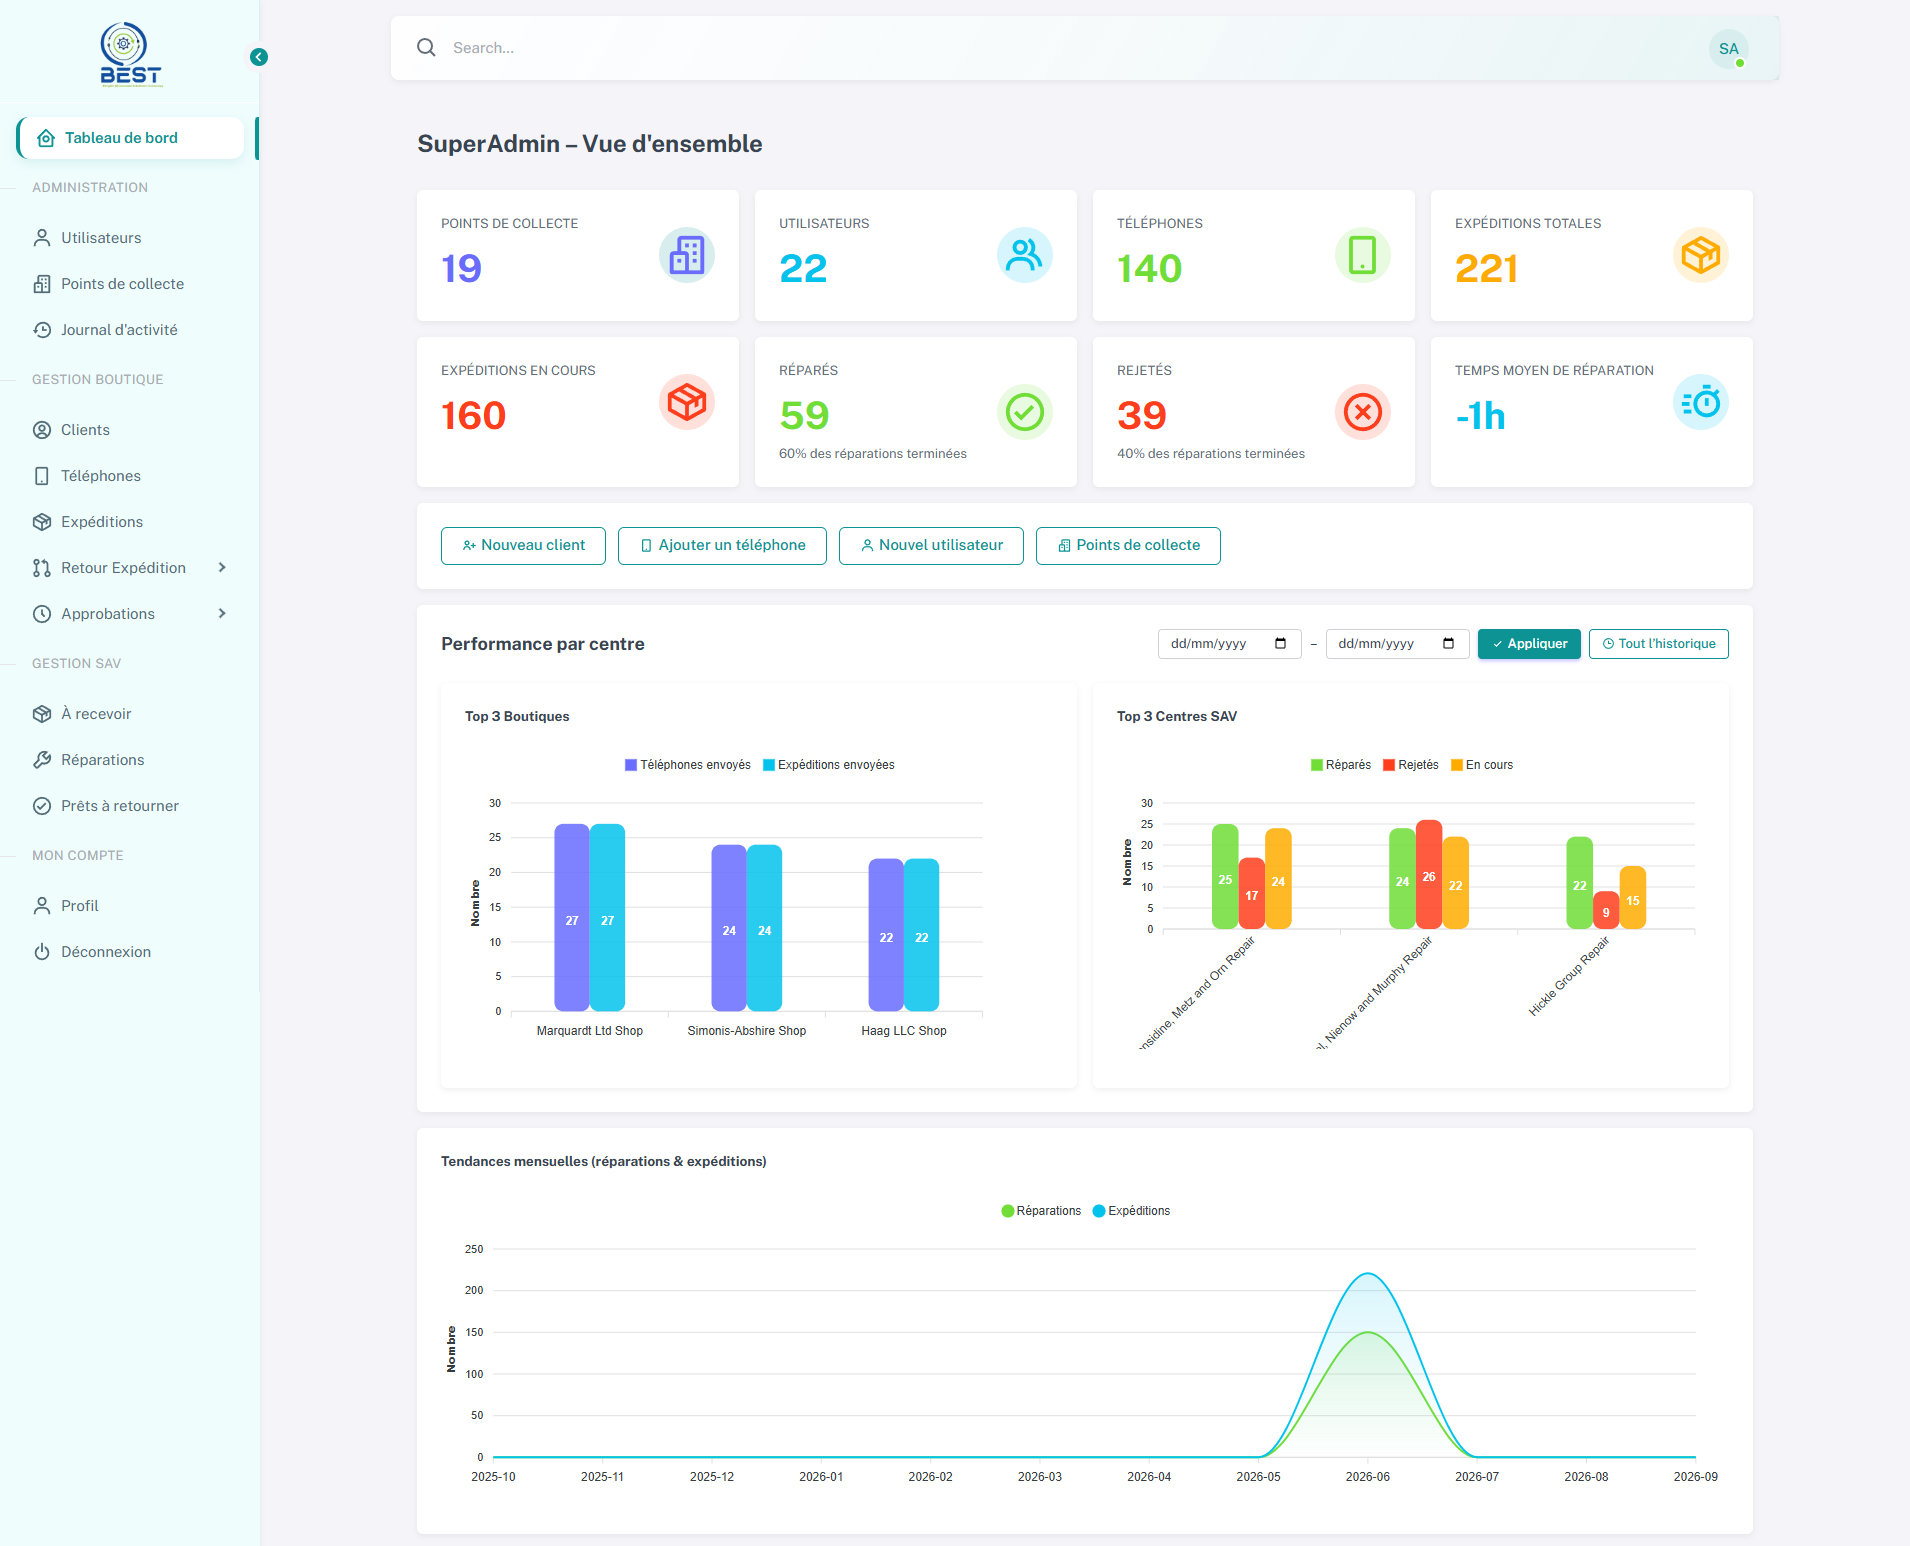Click the Expéditions sidebar package icon

[x=42, y=522]
